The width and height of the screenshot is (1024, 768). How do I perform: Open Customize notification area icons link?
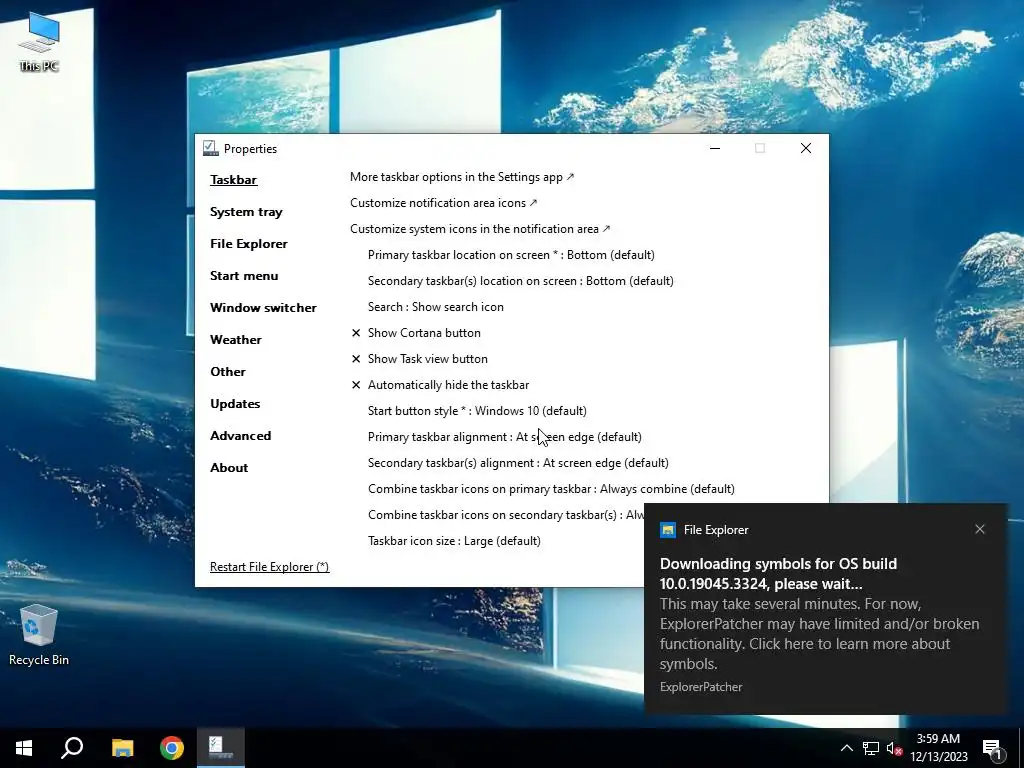click(x=443, y=203)
